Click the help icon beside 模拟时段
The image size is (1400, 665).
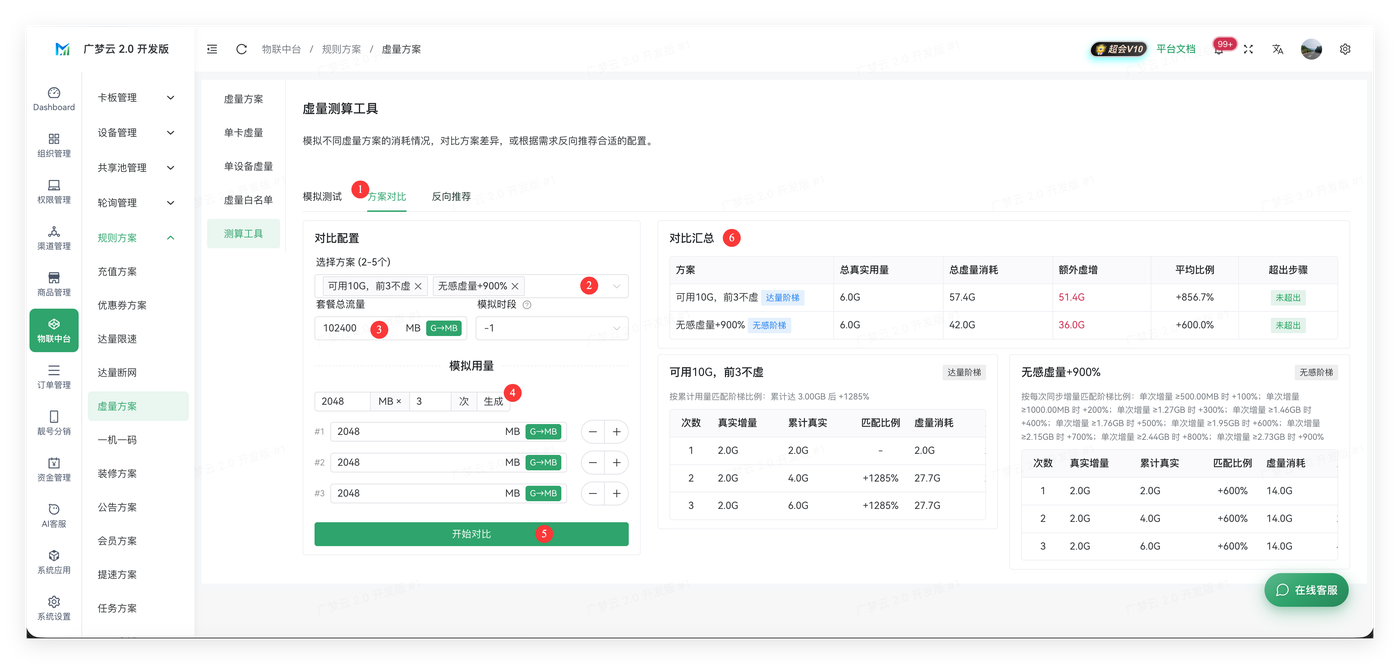coord(527,305)
